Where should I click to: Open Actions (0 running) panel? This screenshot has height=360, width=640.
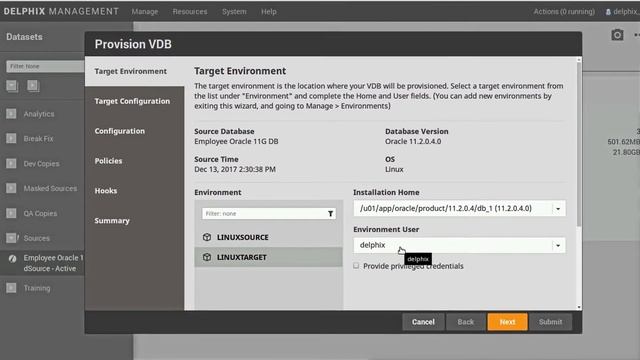pyautogui.click(x=564, y=12)
